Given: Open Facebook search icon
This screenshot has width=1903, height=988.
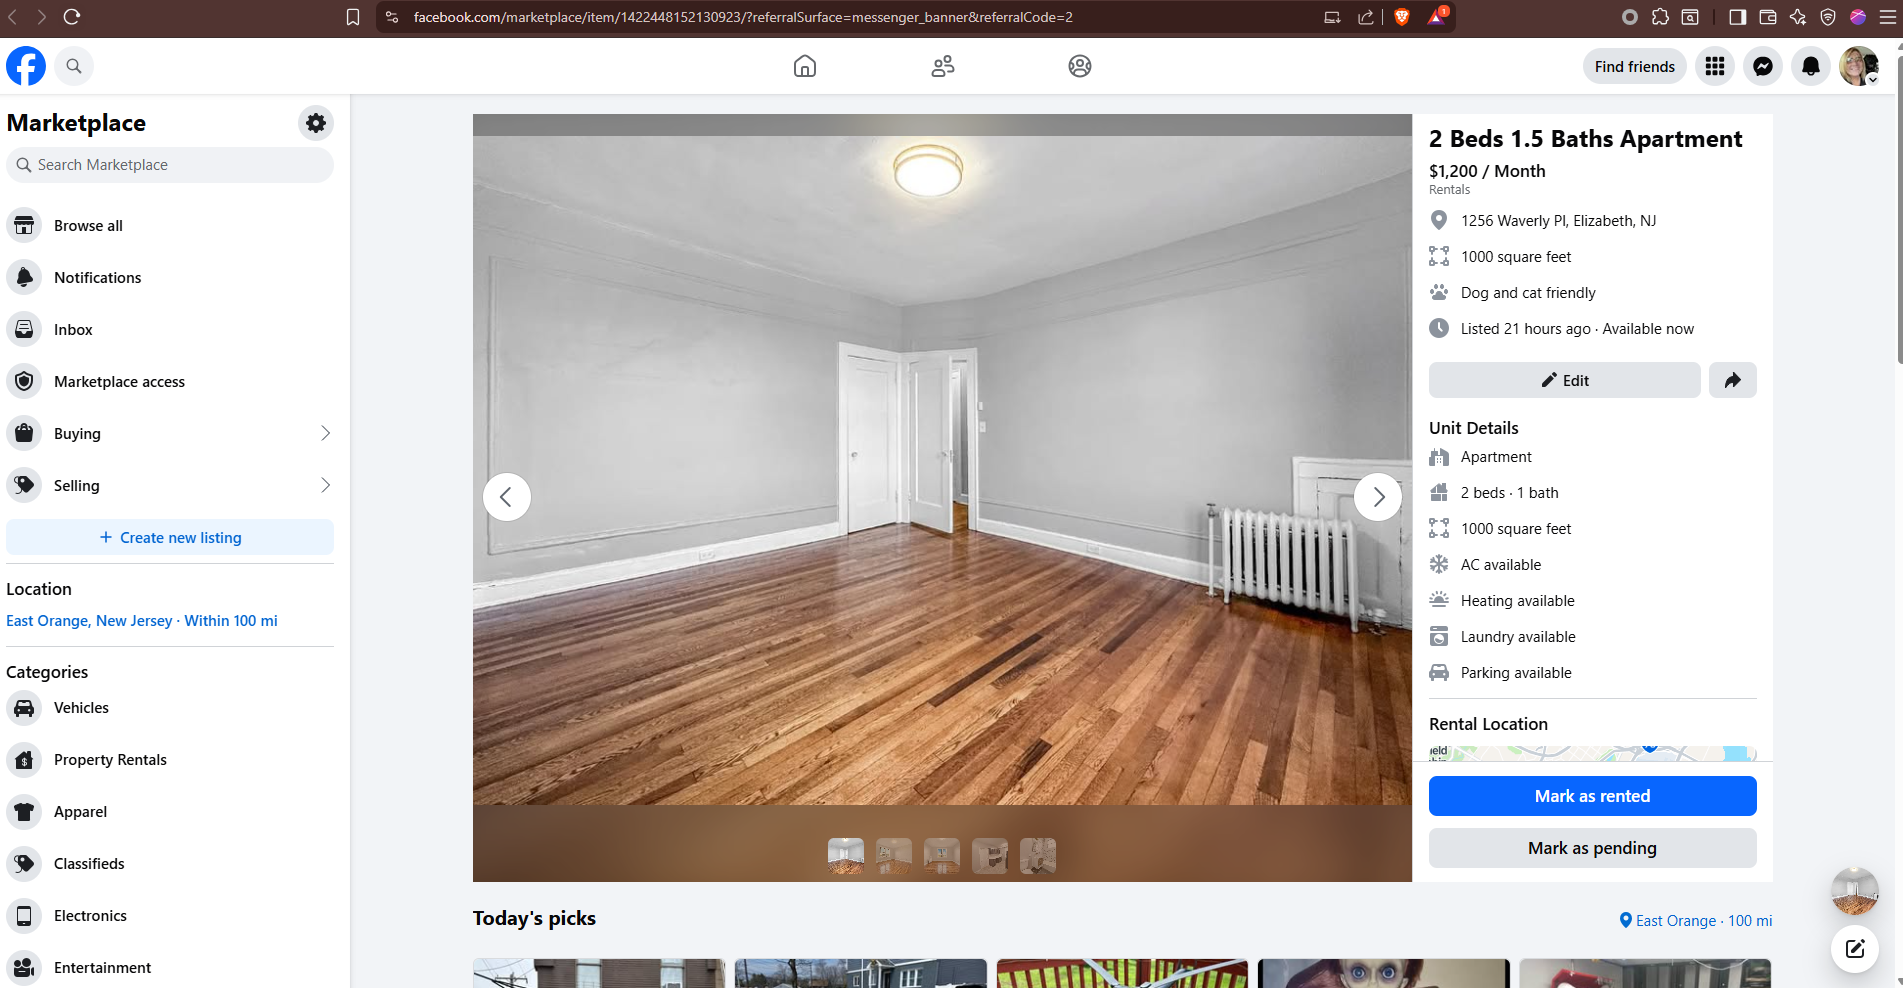Looking at the screenshot, I should pos(74,66).
